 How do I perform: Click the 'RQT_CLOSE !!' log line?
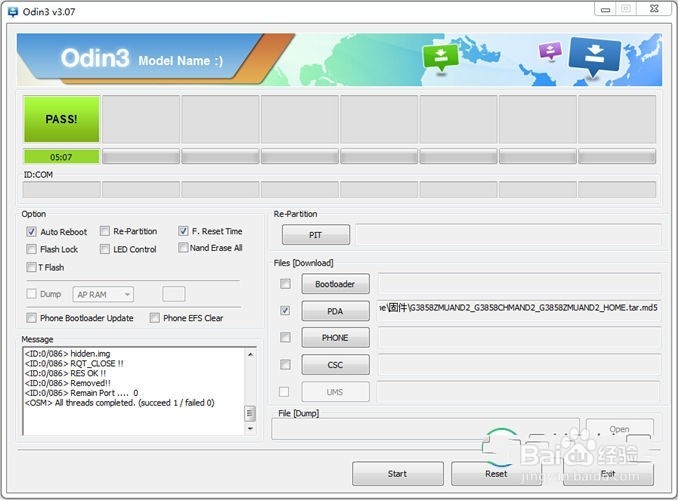(74, 363)
